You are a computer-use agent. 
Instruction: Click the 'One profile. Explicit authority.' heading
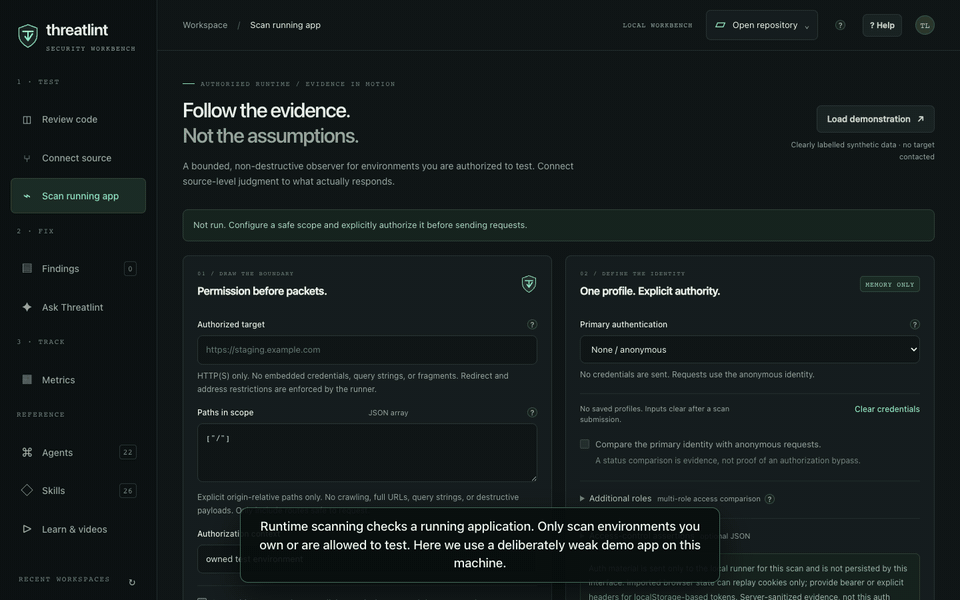[650, 291]
